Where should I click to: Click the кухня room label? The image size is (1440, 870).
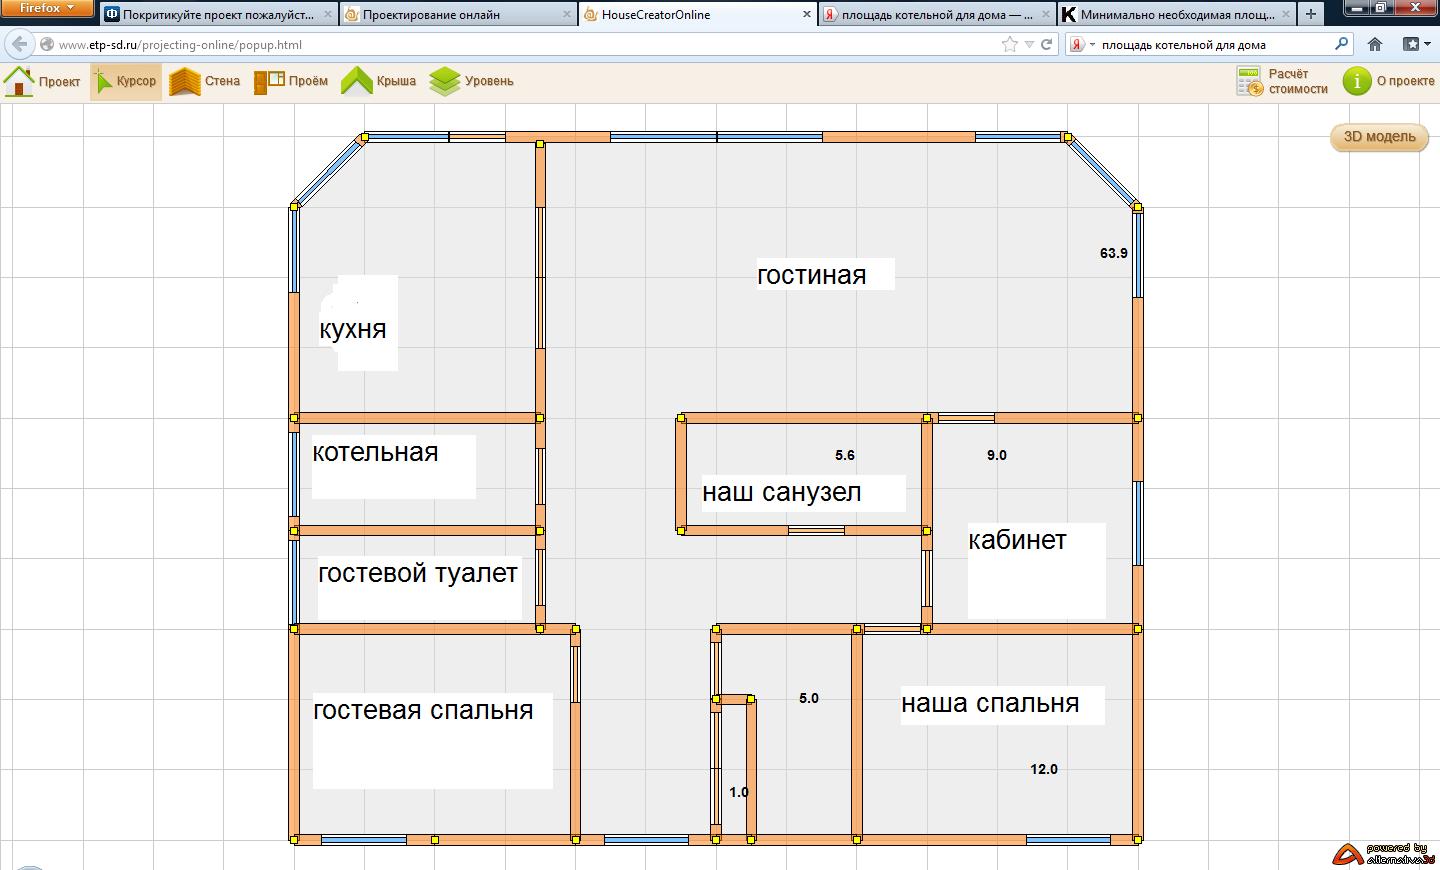(x=353, y=329)
